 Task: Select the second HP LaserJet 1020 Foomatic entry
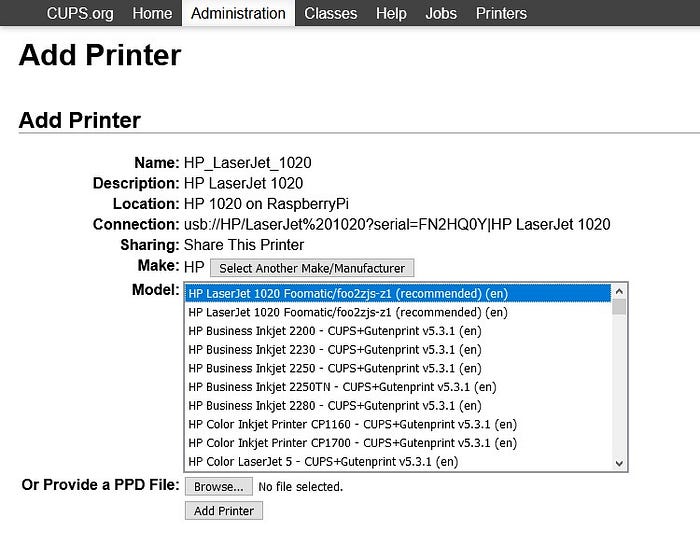[398, 312]
